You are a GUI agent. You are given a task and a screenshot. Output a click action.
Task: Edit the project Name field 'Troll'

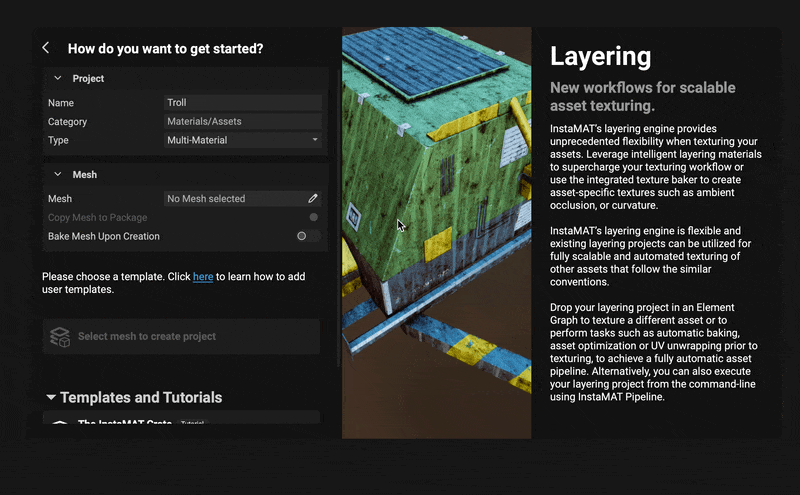click(x=243, y=103)
